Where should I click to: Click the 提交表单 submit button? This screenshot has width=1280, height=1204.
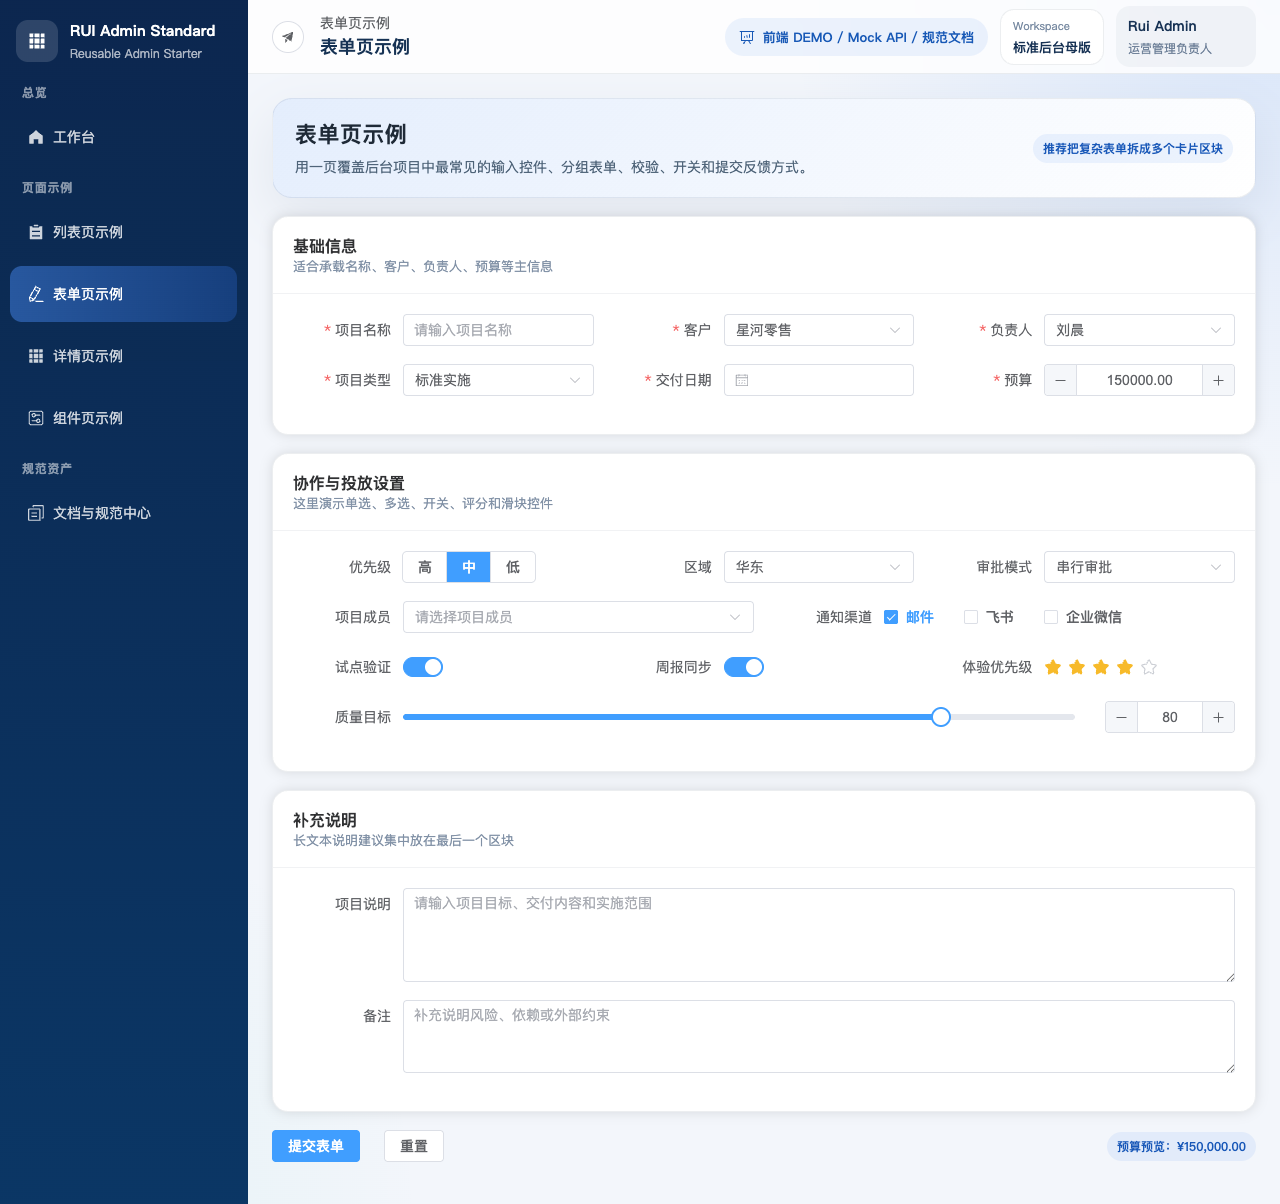(x=315, y=1146)
